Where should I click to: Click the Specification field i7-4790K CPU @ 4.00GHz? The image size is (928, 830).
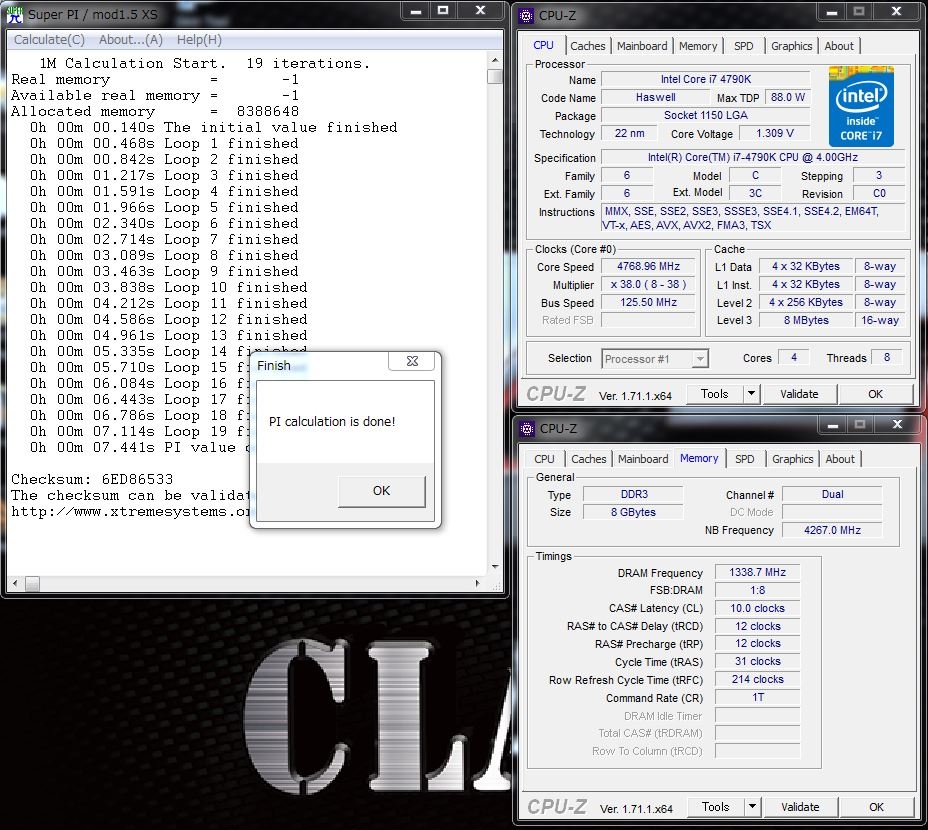click(753, 157)
